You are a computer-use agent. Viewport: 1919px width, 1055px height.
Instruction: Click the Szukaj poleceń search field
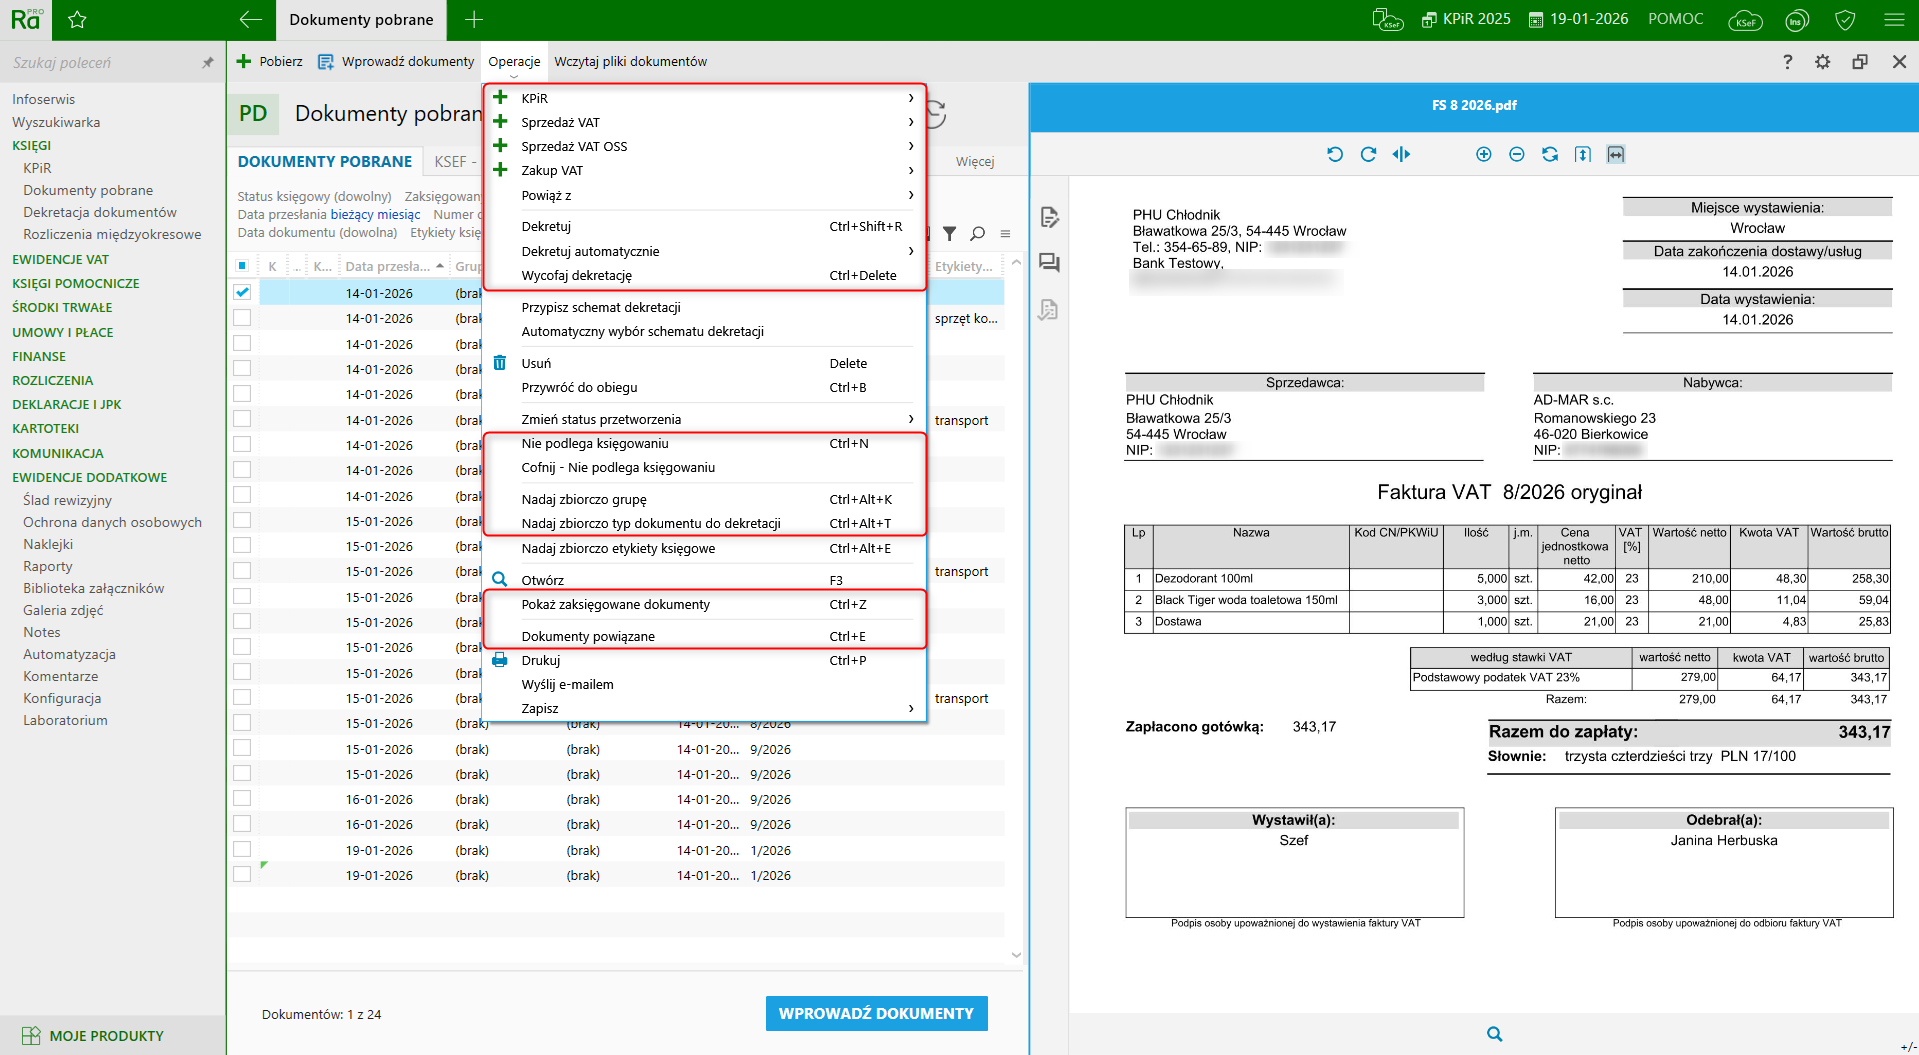click(x=100, y=62)
